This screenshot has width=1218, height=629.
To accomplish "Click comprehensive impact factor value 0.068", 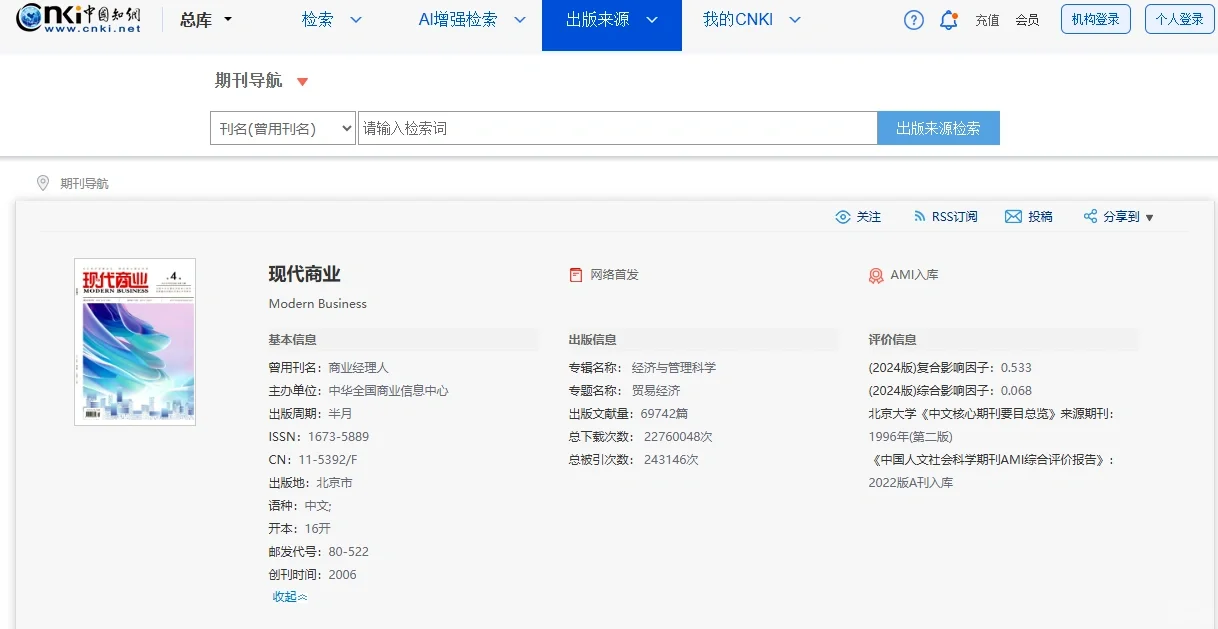I will pyautogui.click(x=1016, y=391).
